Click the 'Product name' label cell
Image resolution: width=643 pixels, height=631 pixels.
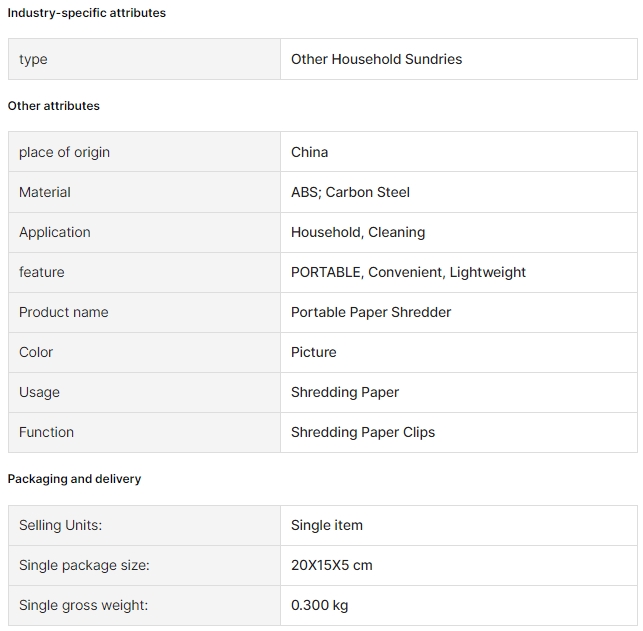144,312
